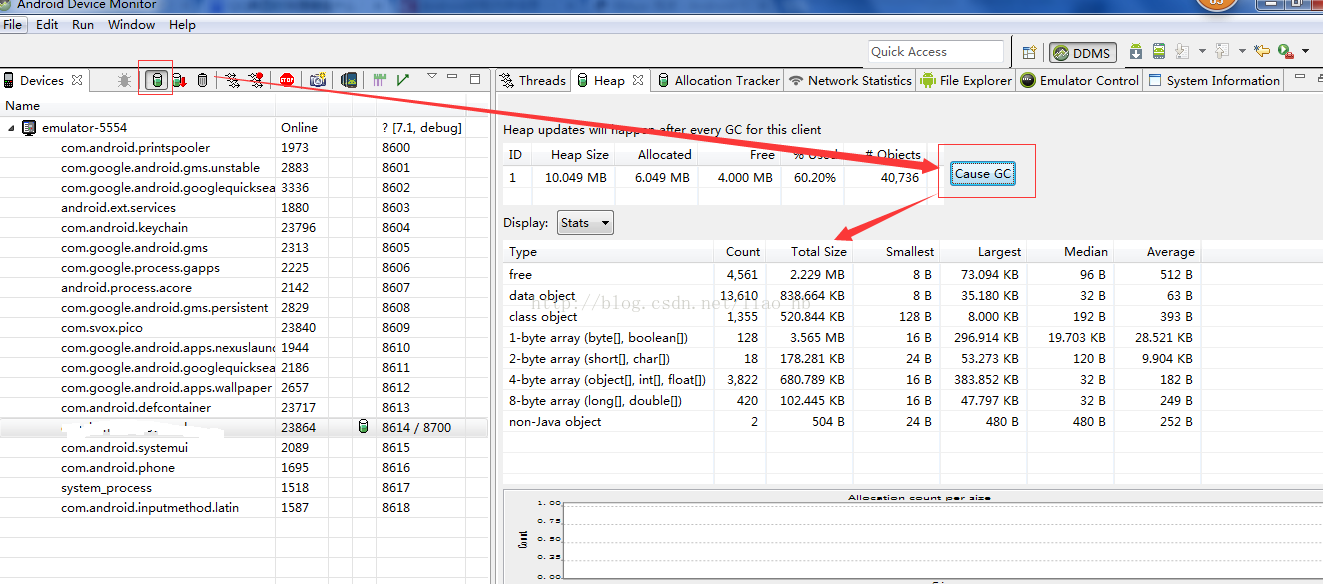Screen dimensions: 1323x584
Task: Click the trash can Cause GC toolbar icon
Action: point(202,80)
